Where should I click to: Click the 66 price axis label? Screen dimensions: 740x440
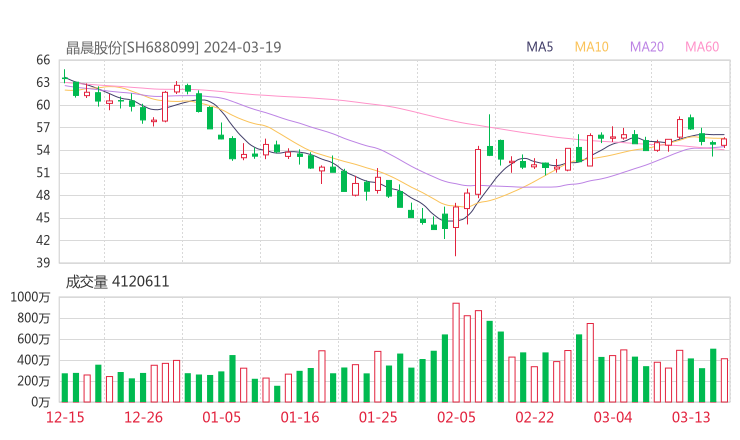[43, 60]
